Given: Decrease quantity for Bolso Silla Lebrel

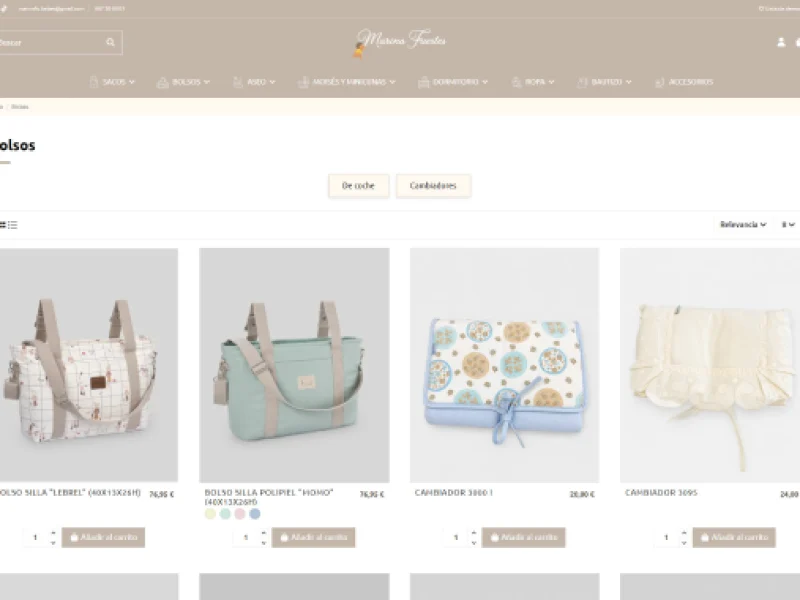Looking at the screenshot, I should [x=53, y=542].
